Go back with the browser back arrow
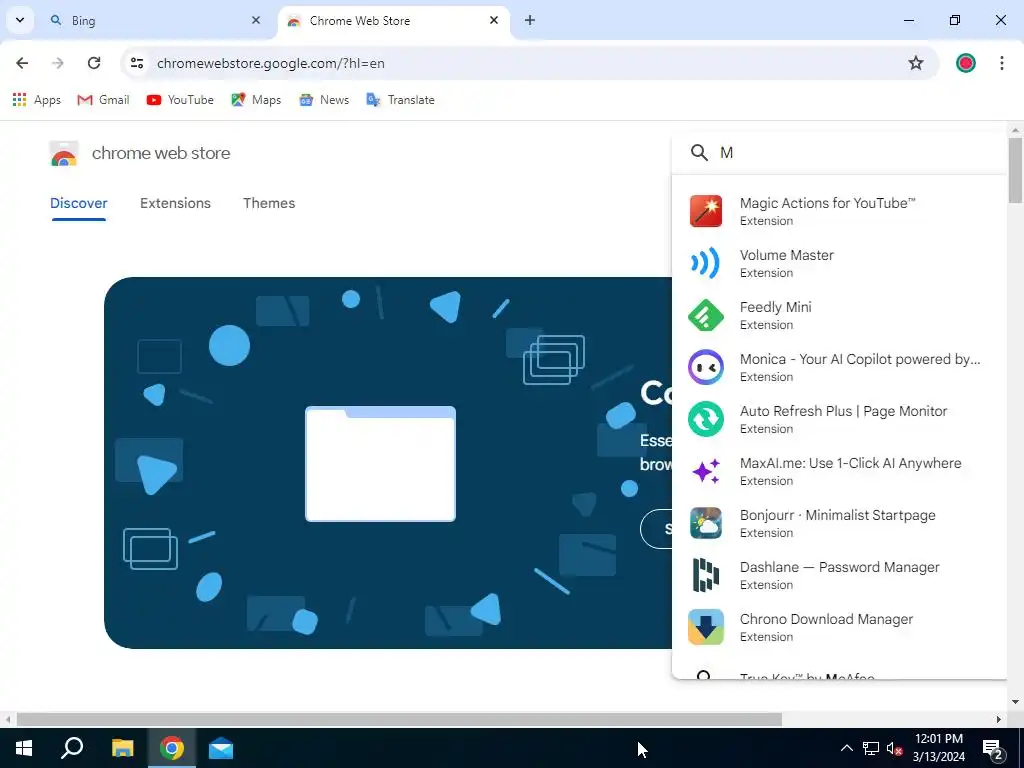 coord(22,63)
